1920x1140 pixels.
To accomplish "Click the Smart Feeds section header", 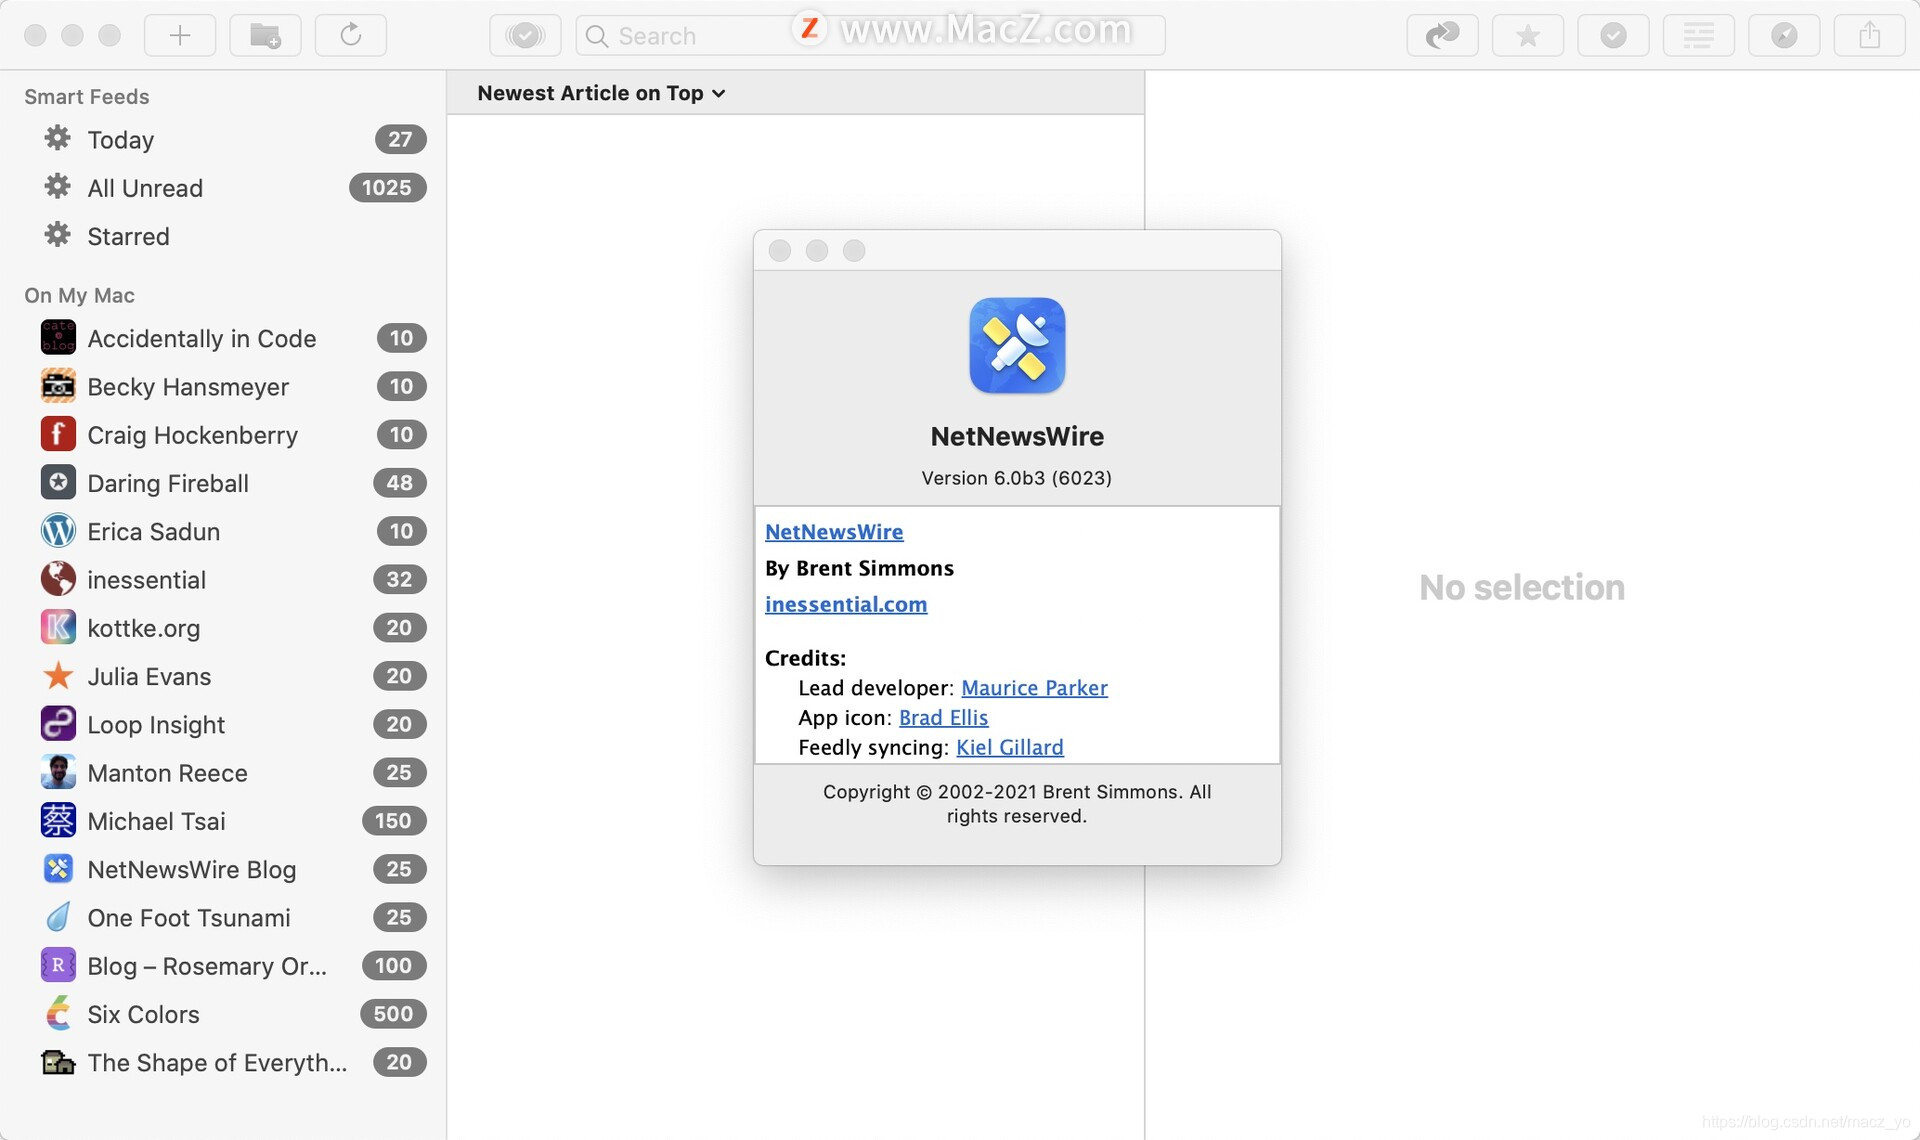I will coord(87,97).
